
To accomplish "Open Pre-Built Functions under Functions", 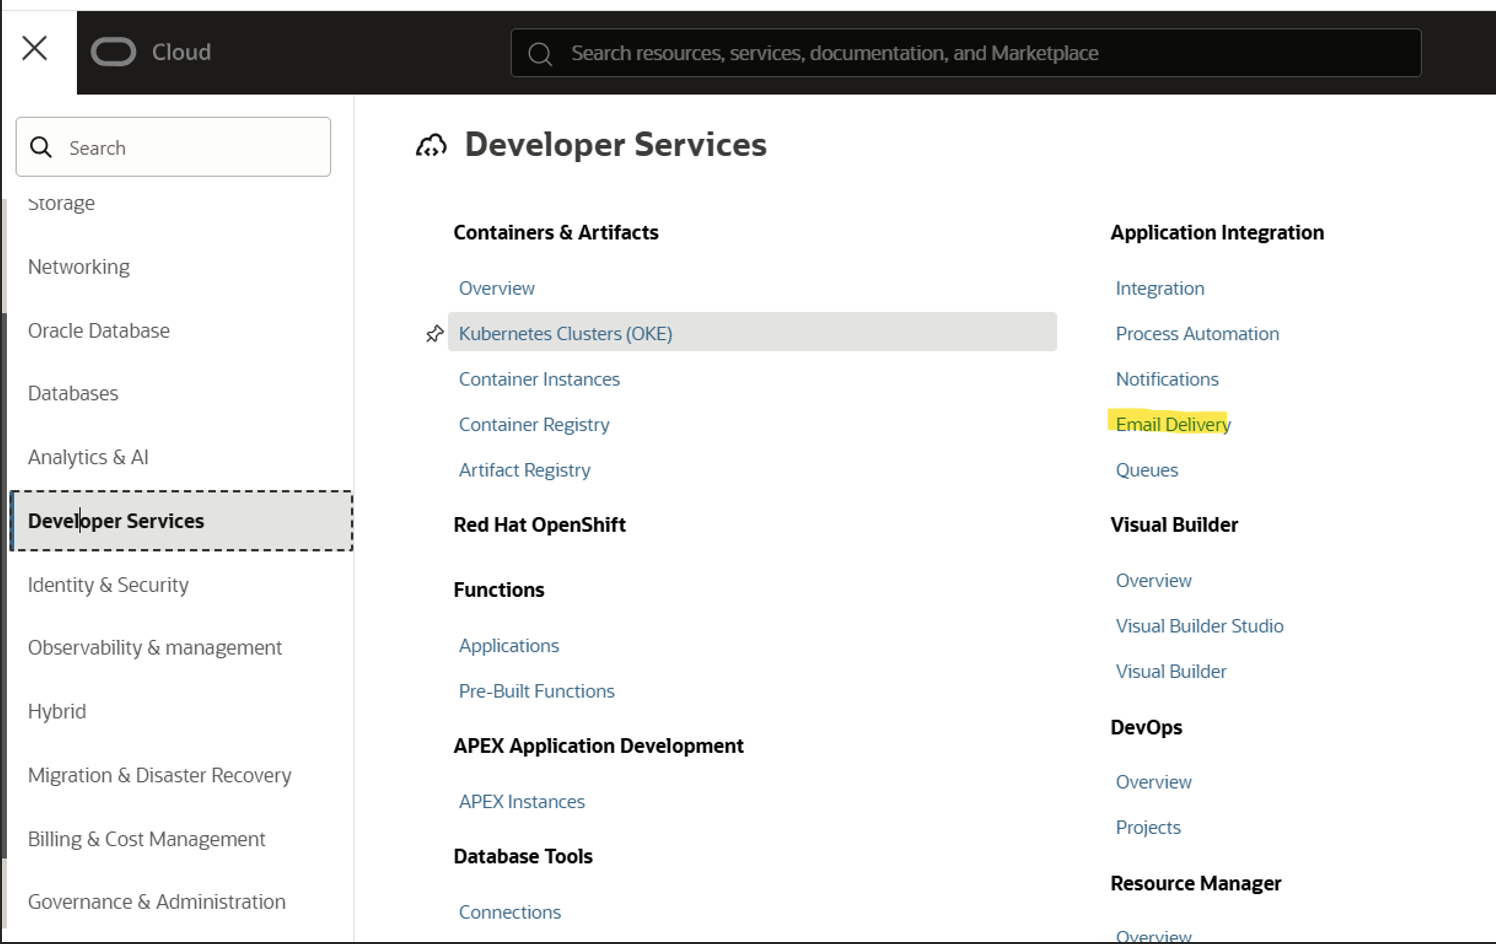I will [536, 690].
